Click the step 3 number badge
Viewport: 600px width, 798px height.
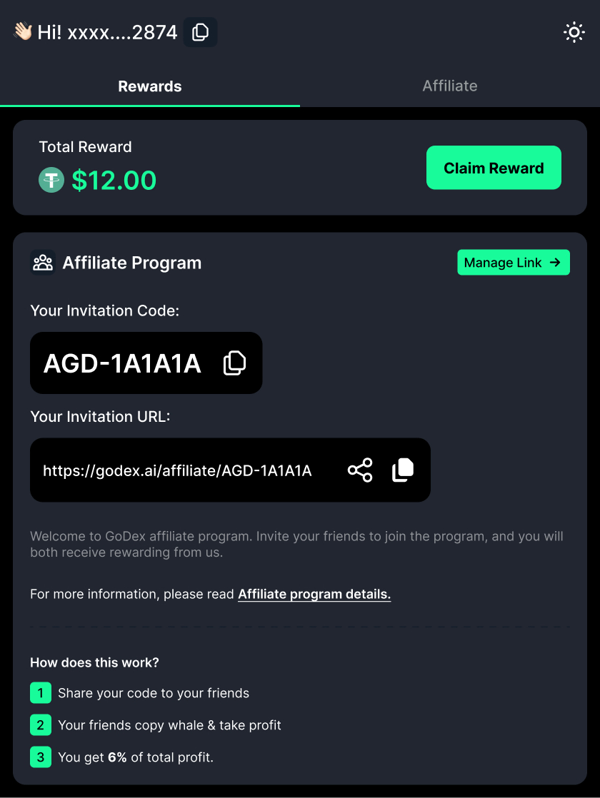(x=40, y=757)
